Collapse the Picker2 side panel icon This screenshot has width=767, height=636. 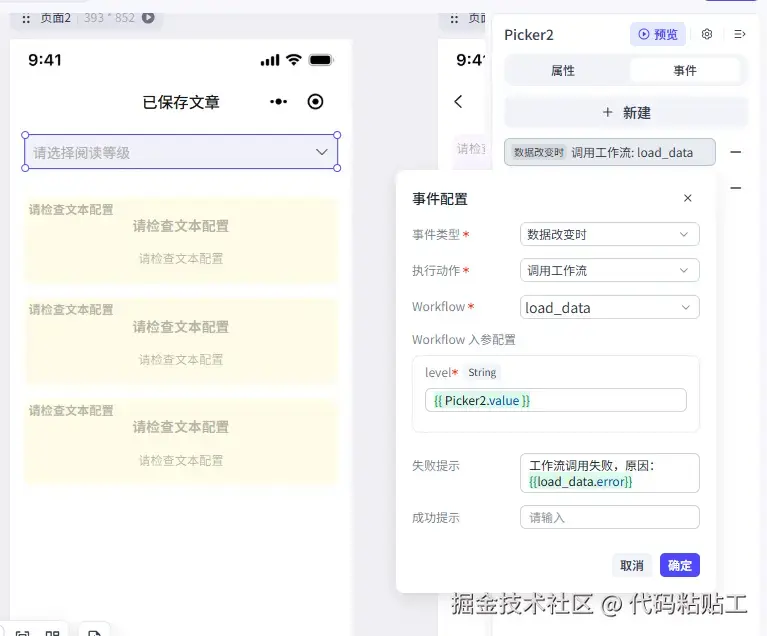[740, 34]
